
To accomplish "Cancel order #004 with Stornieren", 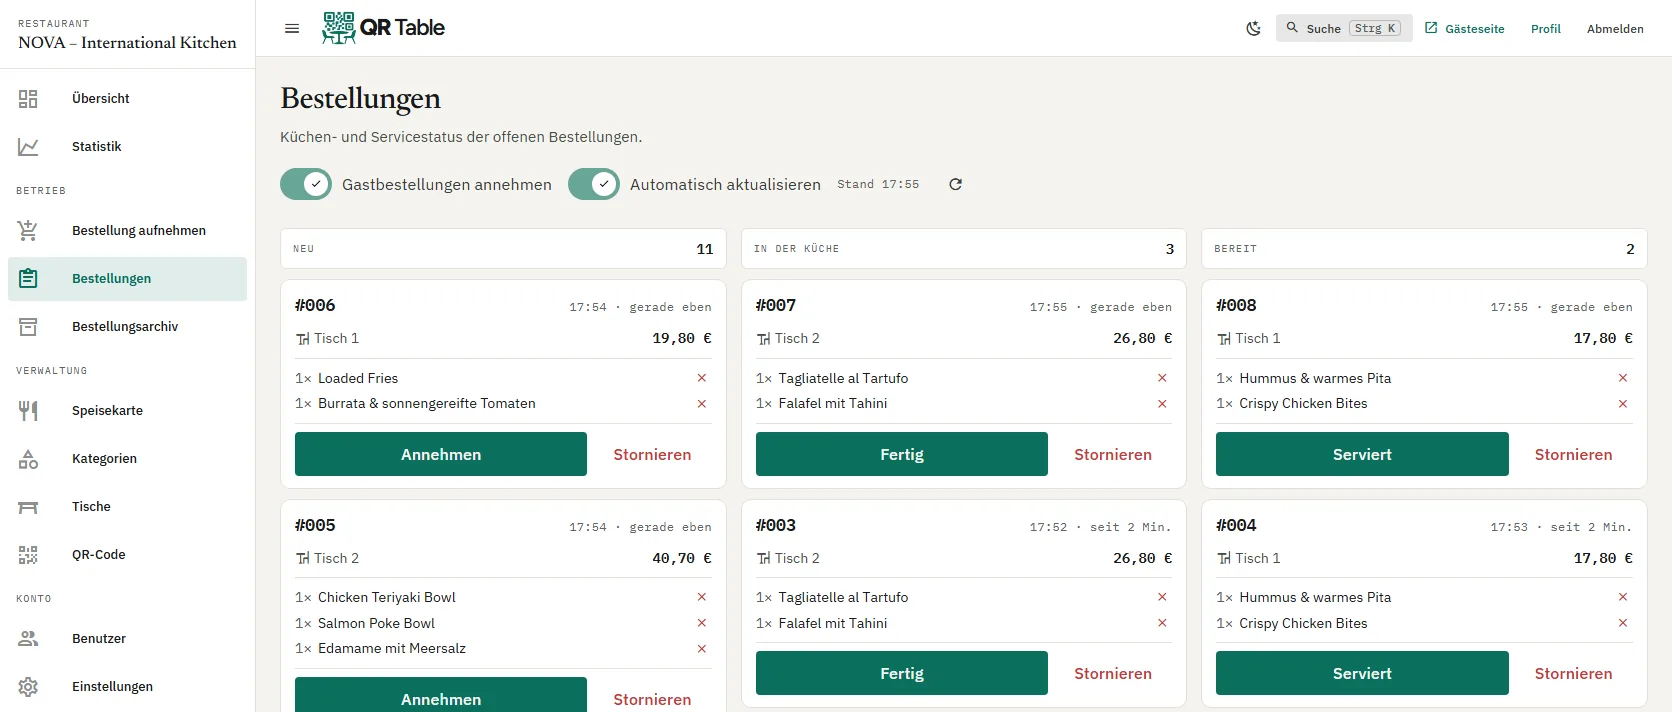I will (1574, 673).
